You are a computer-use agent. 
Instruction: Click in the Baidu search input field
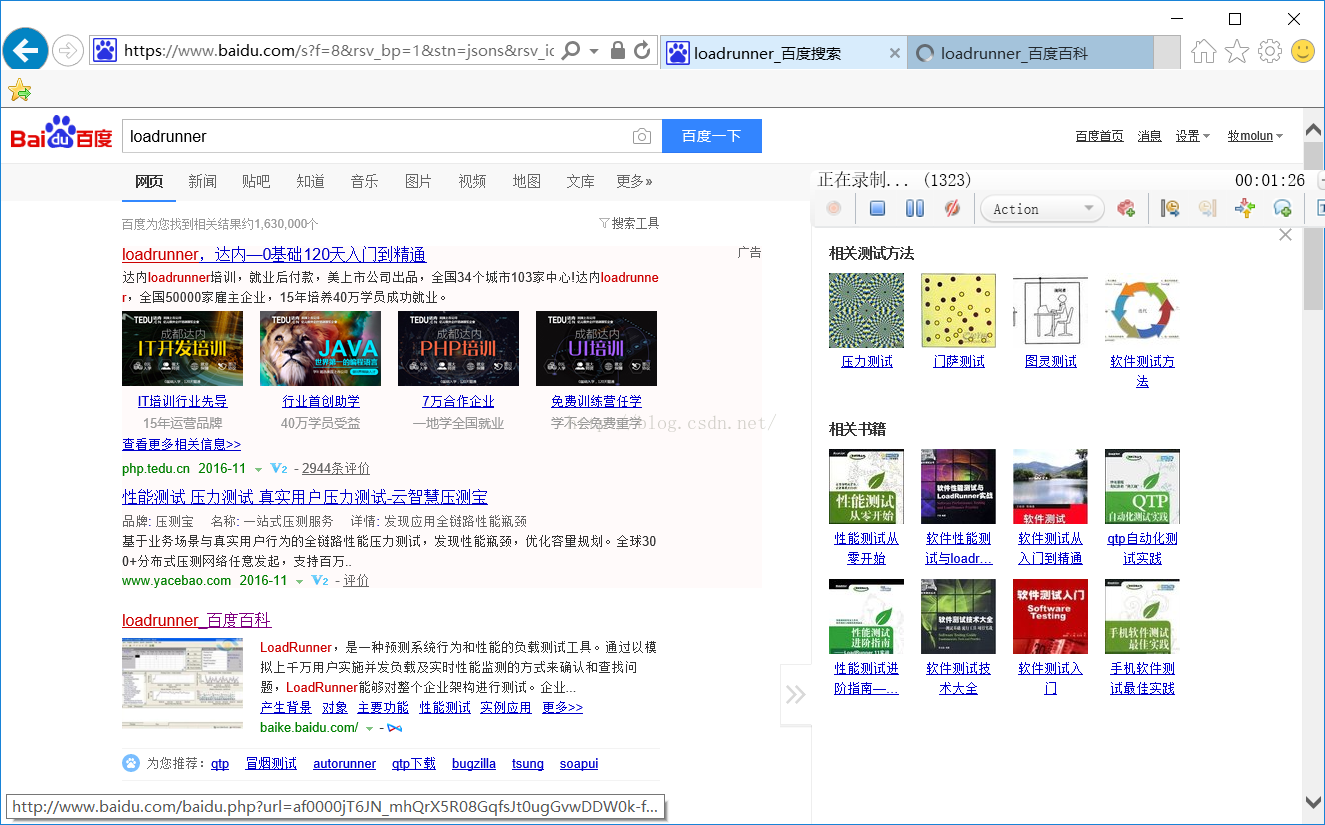[376, 136]
